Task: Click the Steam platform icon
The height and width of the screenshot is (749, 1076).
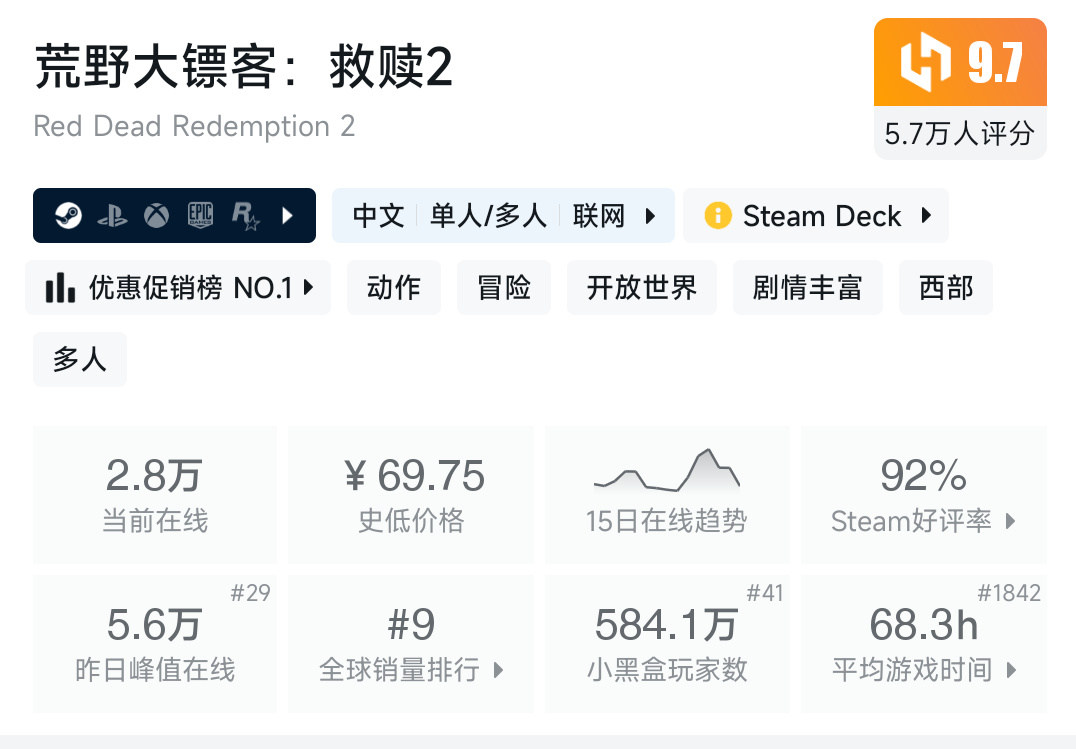Action: pyautogui.click(x=69, y=215)
